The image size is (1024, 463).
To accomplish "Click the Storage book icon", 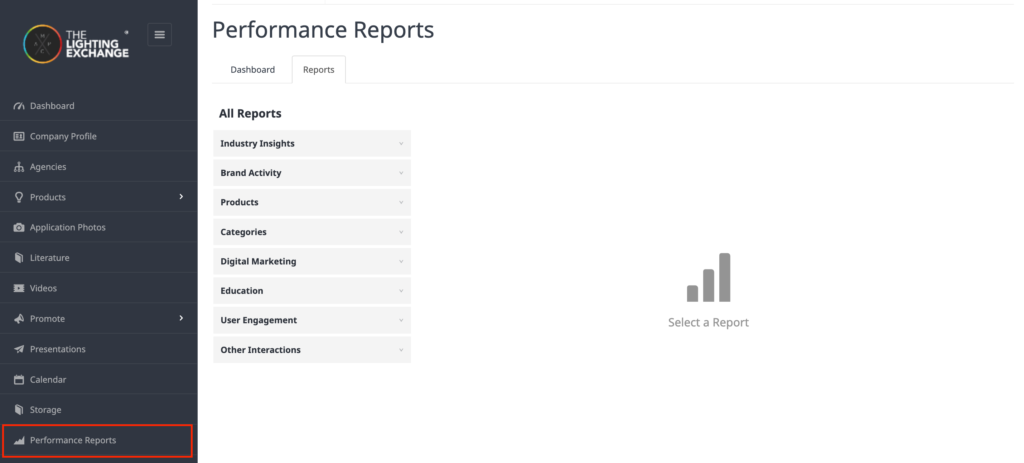I will coord(19,410).
